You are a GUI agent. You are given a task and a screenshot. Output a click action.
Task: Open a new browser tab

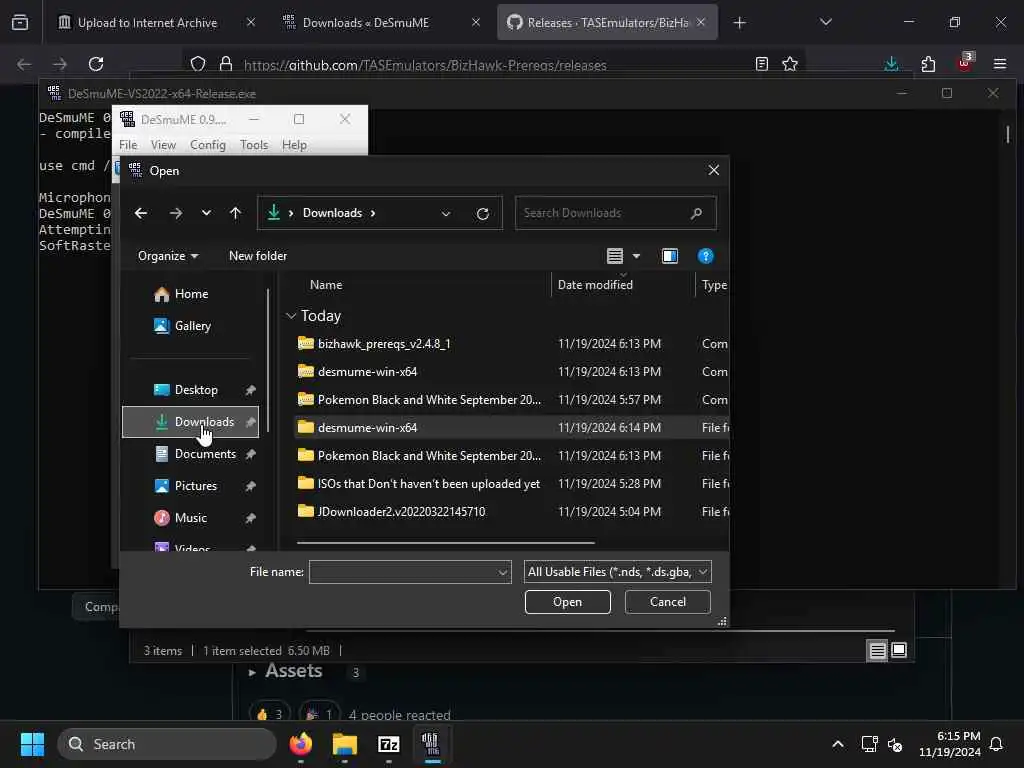pos(739,23)
